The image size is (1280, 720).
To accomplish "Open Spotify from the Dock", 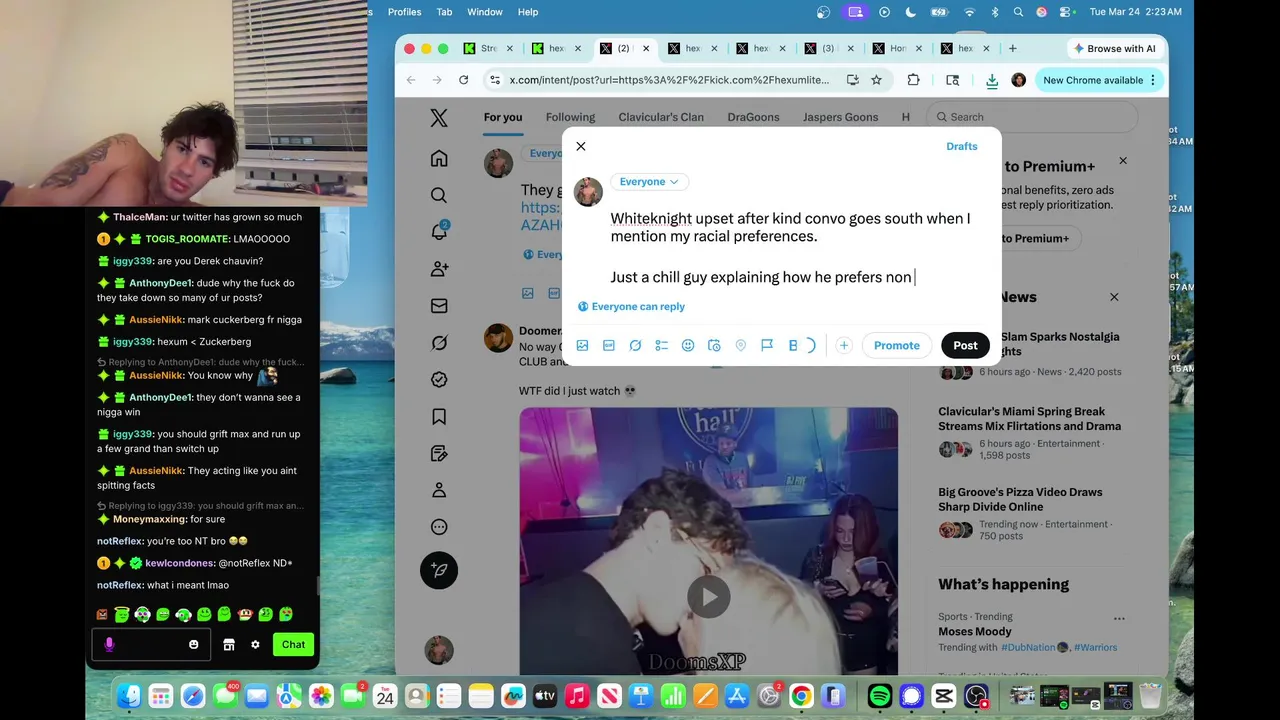I will [879, 695].
